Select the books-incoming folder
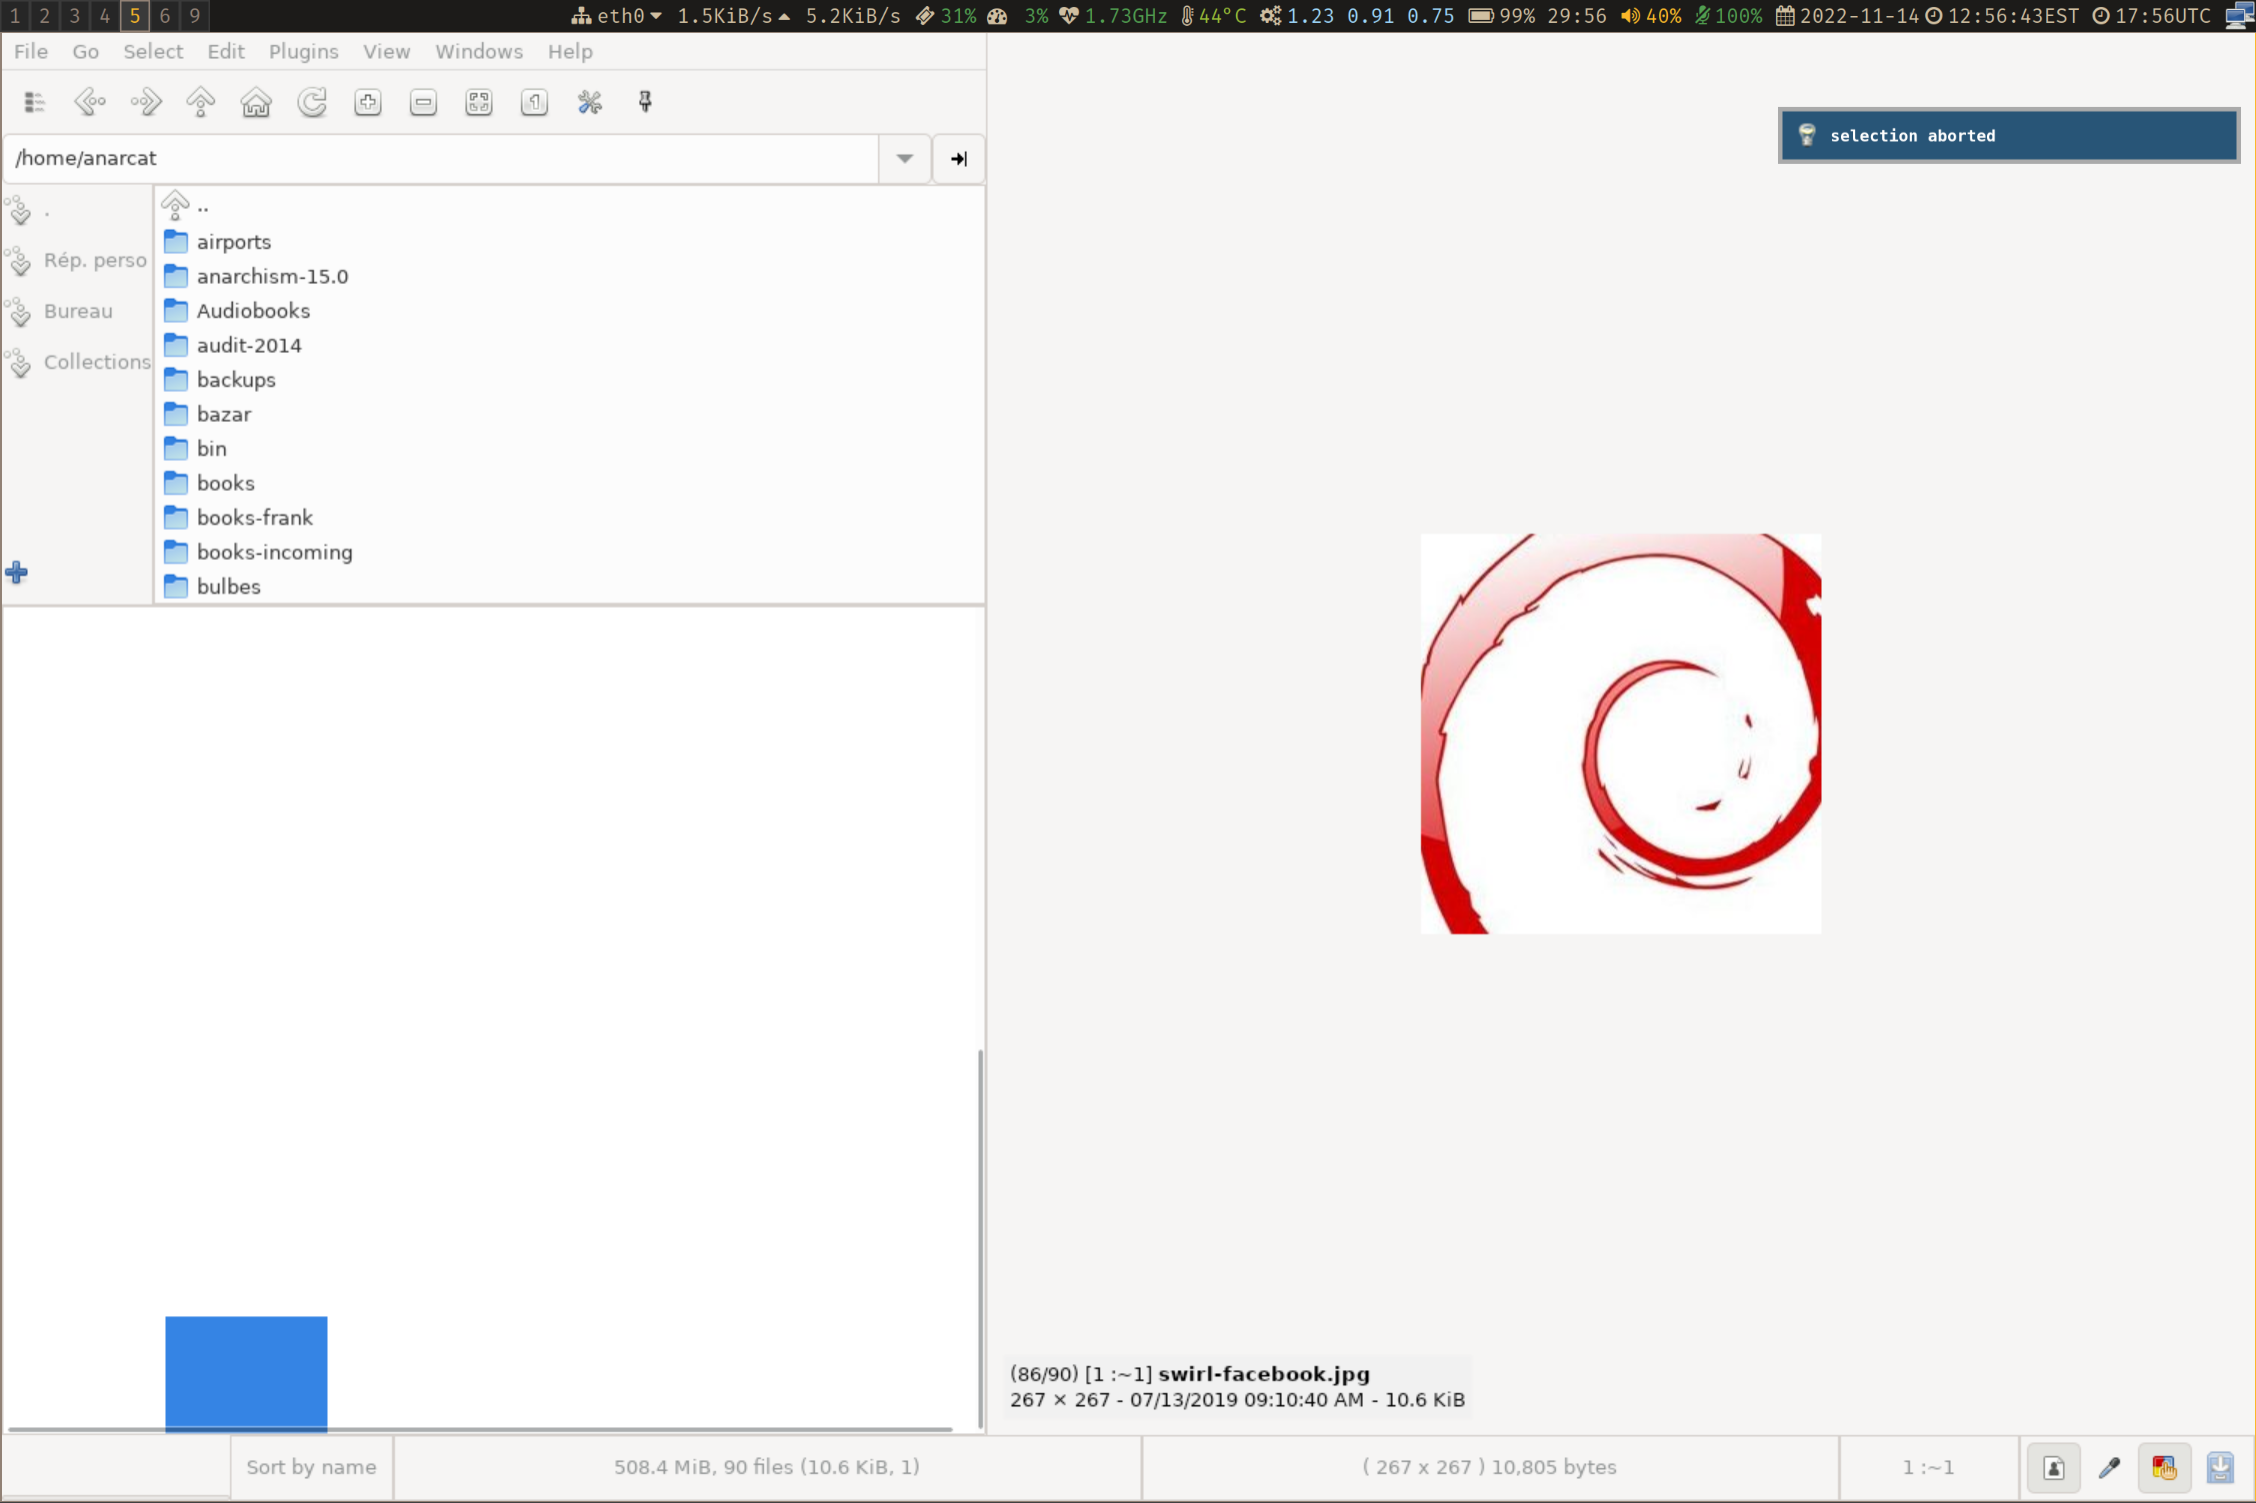The height and width of the screenshot is (1503, 2256). click(570, 552)
